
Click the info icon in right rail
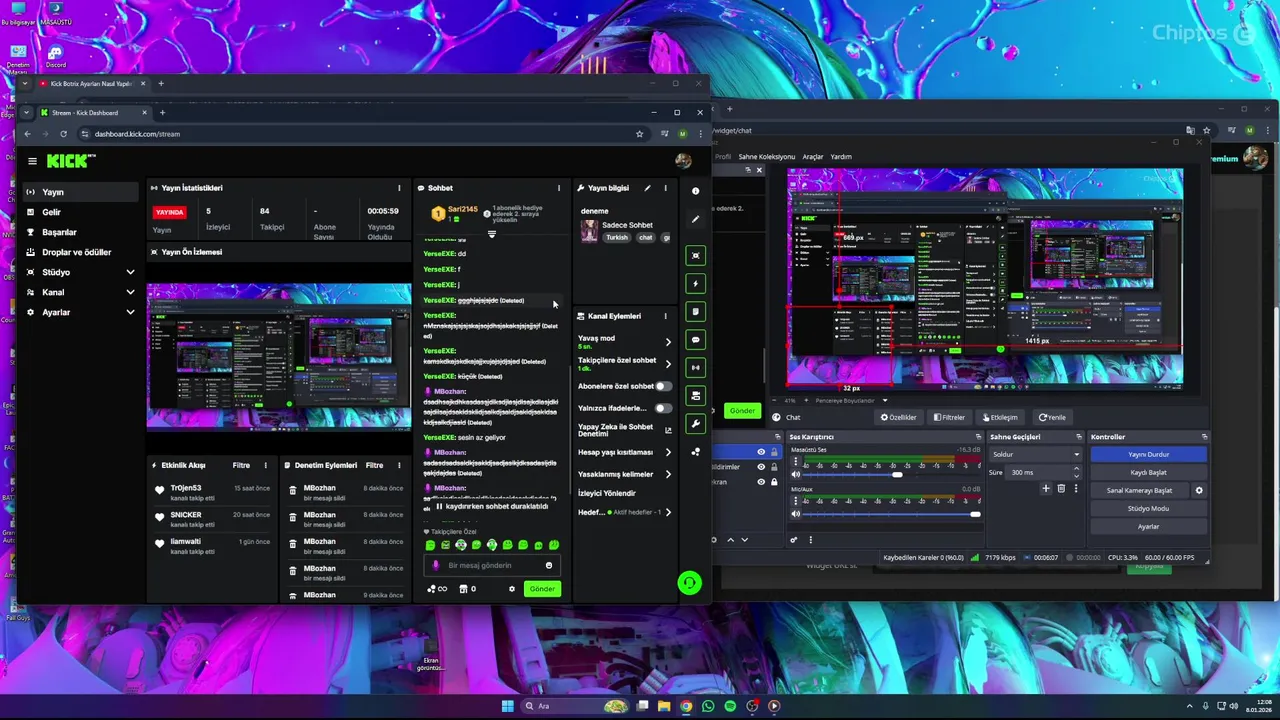pyautogui.click(x=696, y=191)
